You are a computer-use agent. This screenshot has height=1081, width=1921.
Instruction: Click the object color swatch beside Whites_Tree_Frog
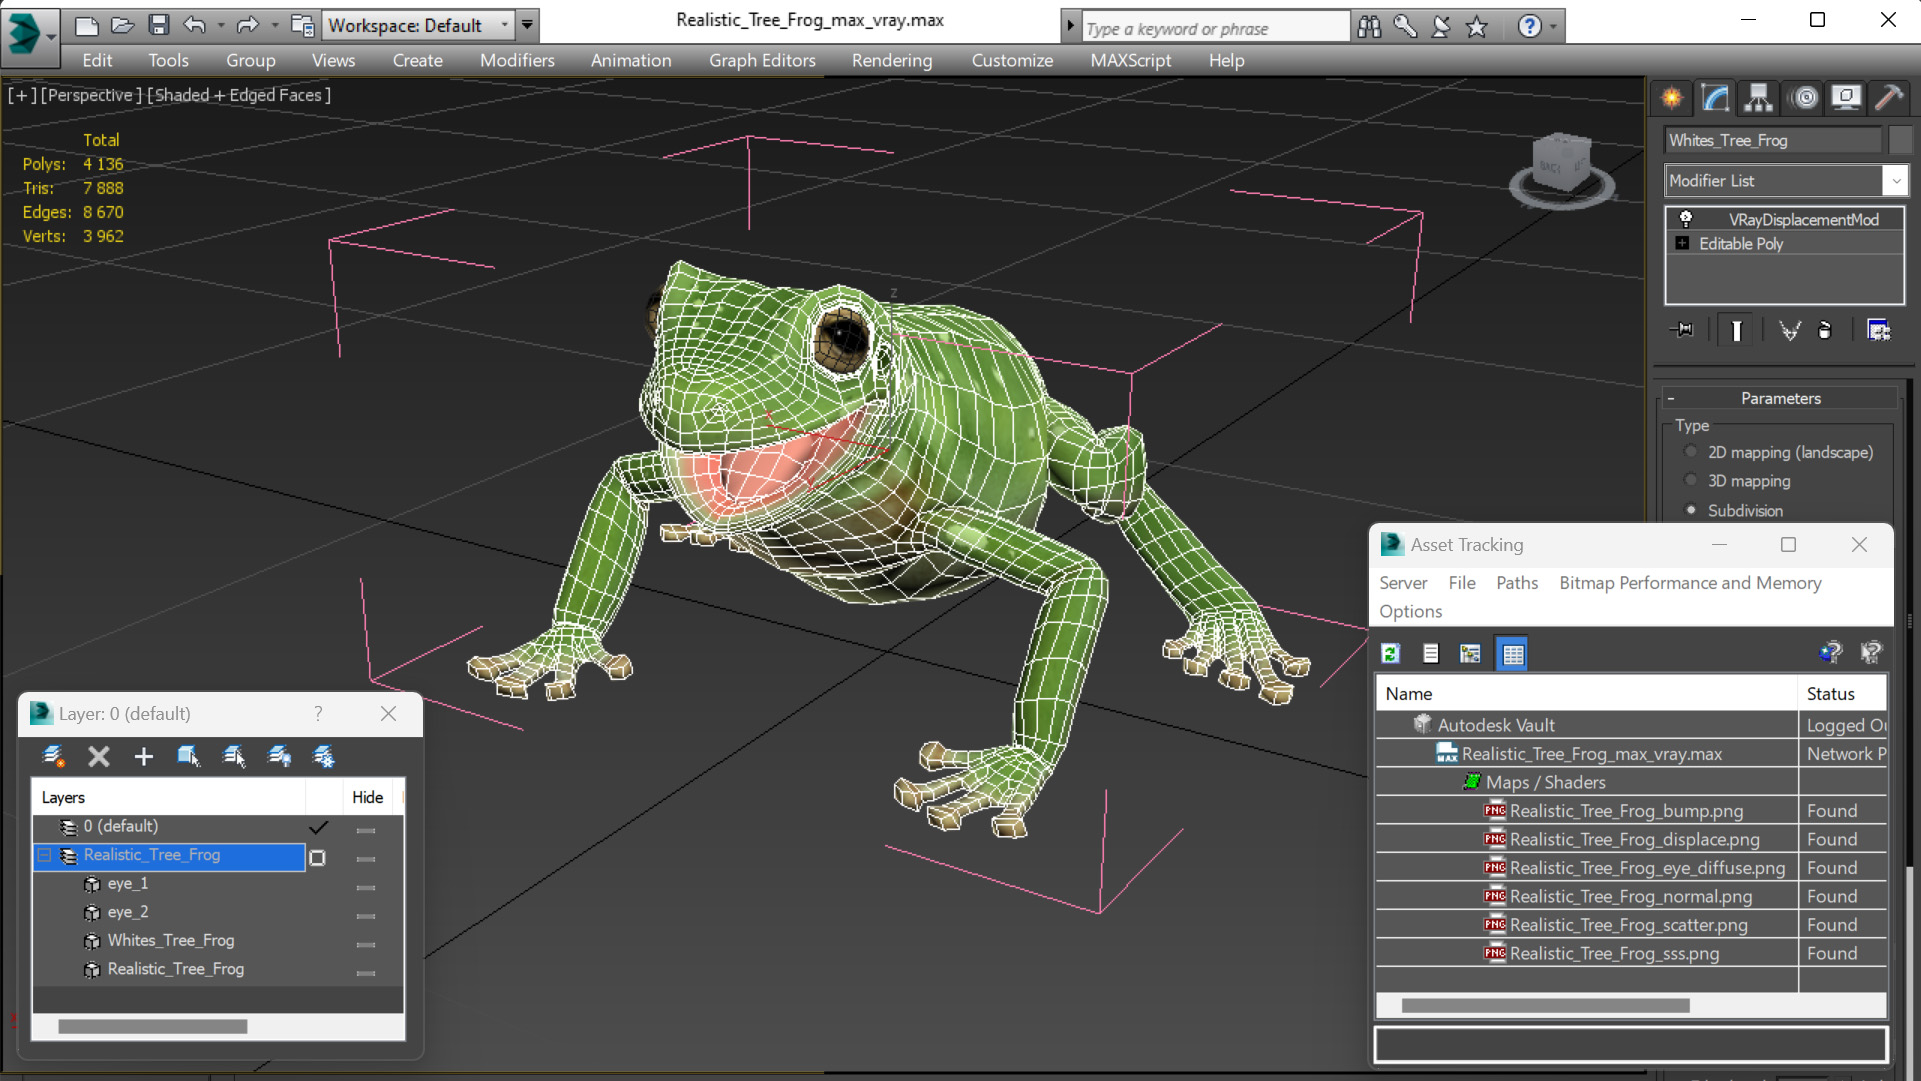[1901, 140]
